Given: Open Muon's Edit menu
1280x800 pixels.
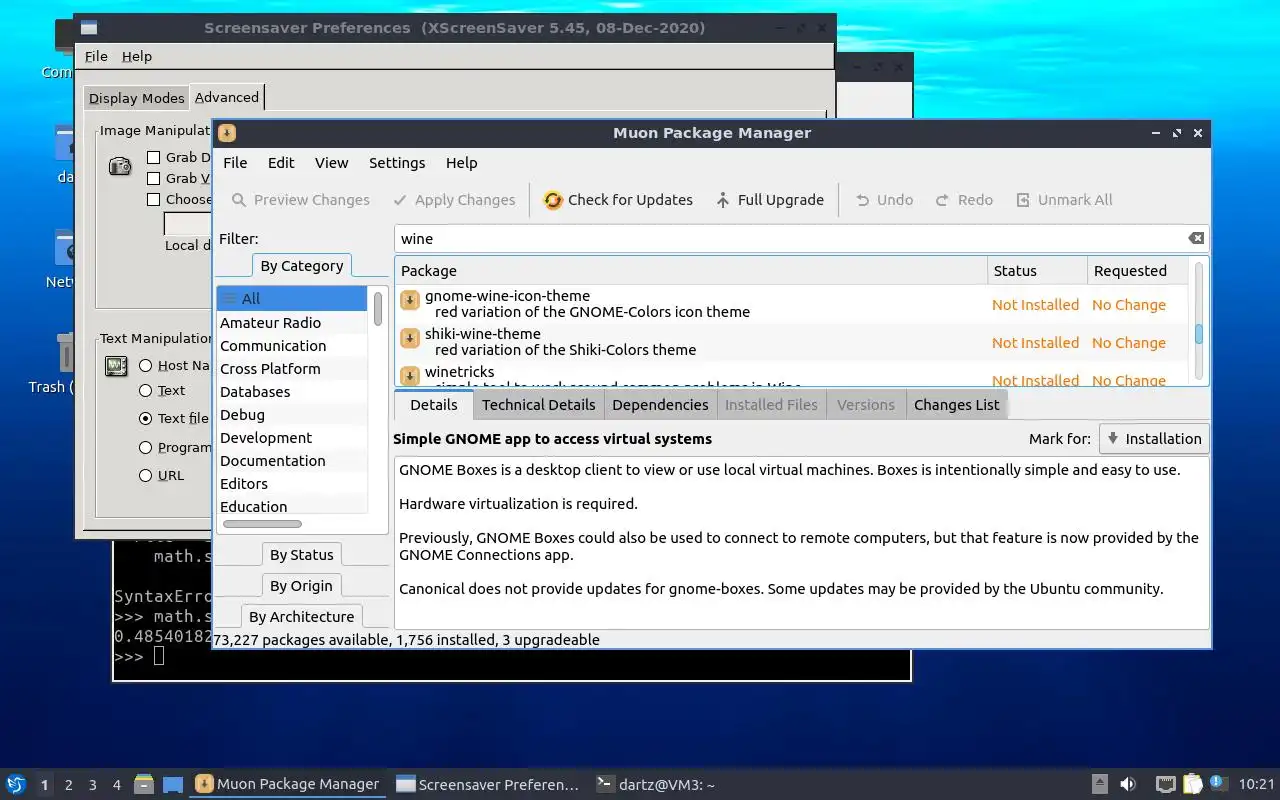Looking at the screenshot, I should [x=281, y=163].
